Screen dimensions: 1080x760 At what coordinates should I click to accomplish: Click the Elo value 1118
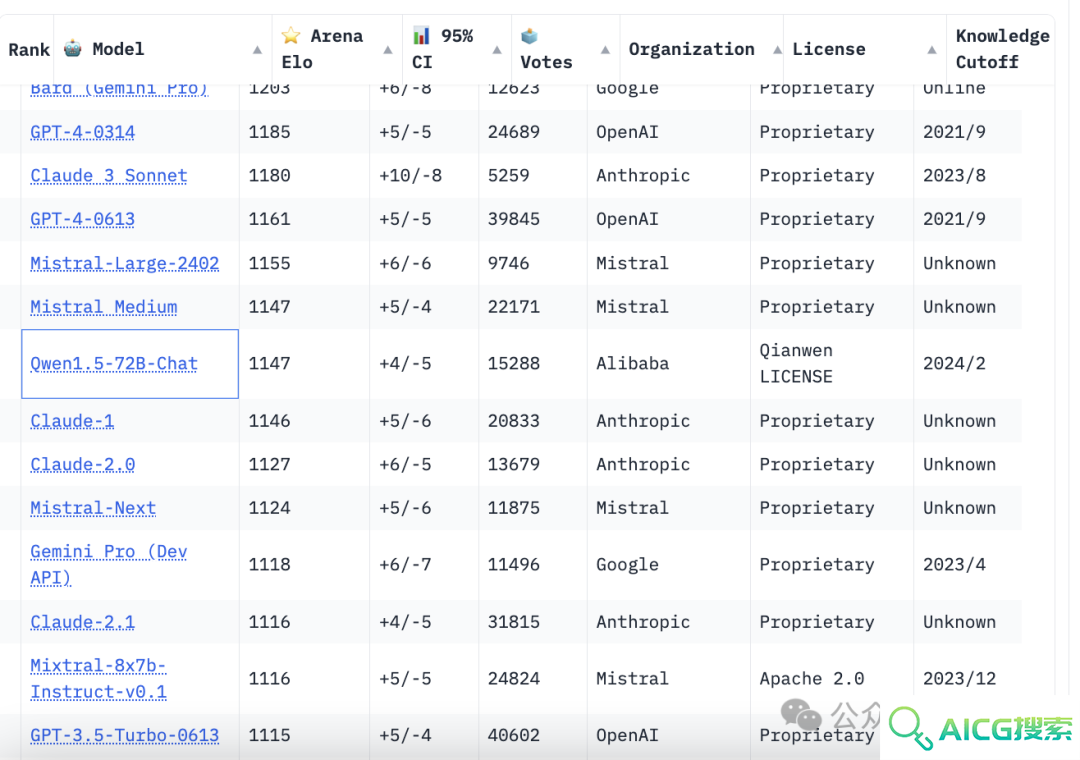pos(269,564)
